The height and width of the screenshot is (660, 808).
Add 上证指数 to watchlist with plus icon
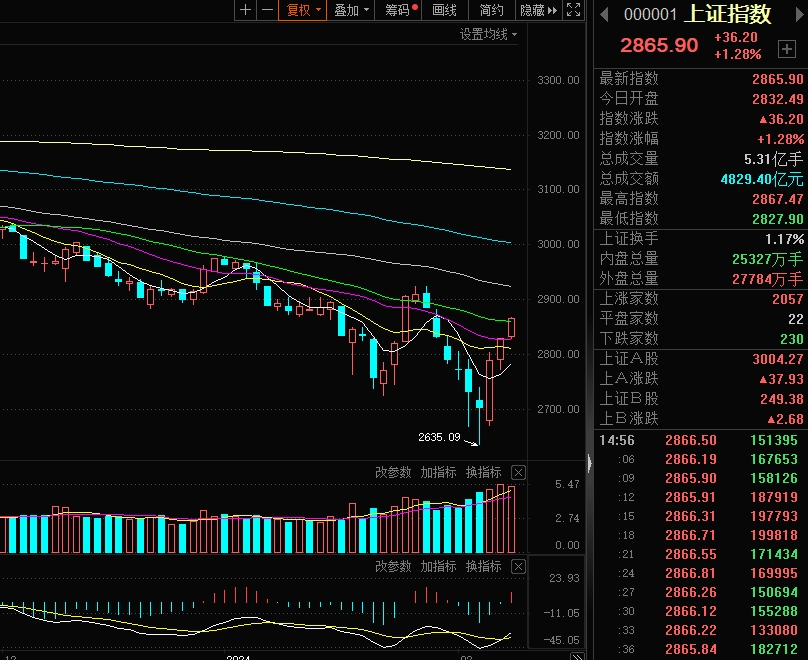point(786,49)
